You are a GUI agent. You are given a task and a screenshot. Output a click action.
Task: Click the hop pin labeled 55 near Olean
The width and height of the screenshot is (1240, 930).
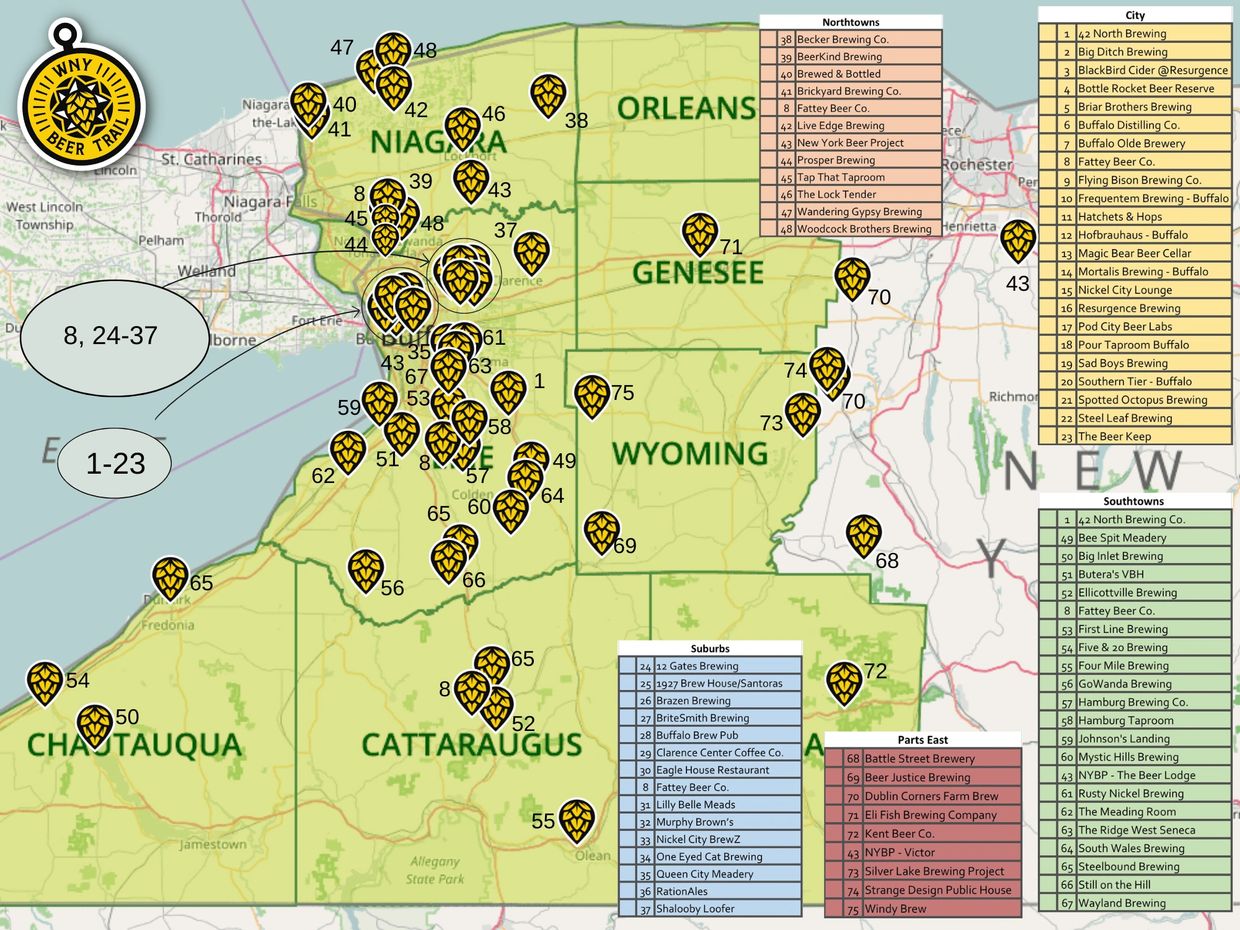click(577, 820)
